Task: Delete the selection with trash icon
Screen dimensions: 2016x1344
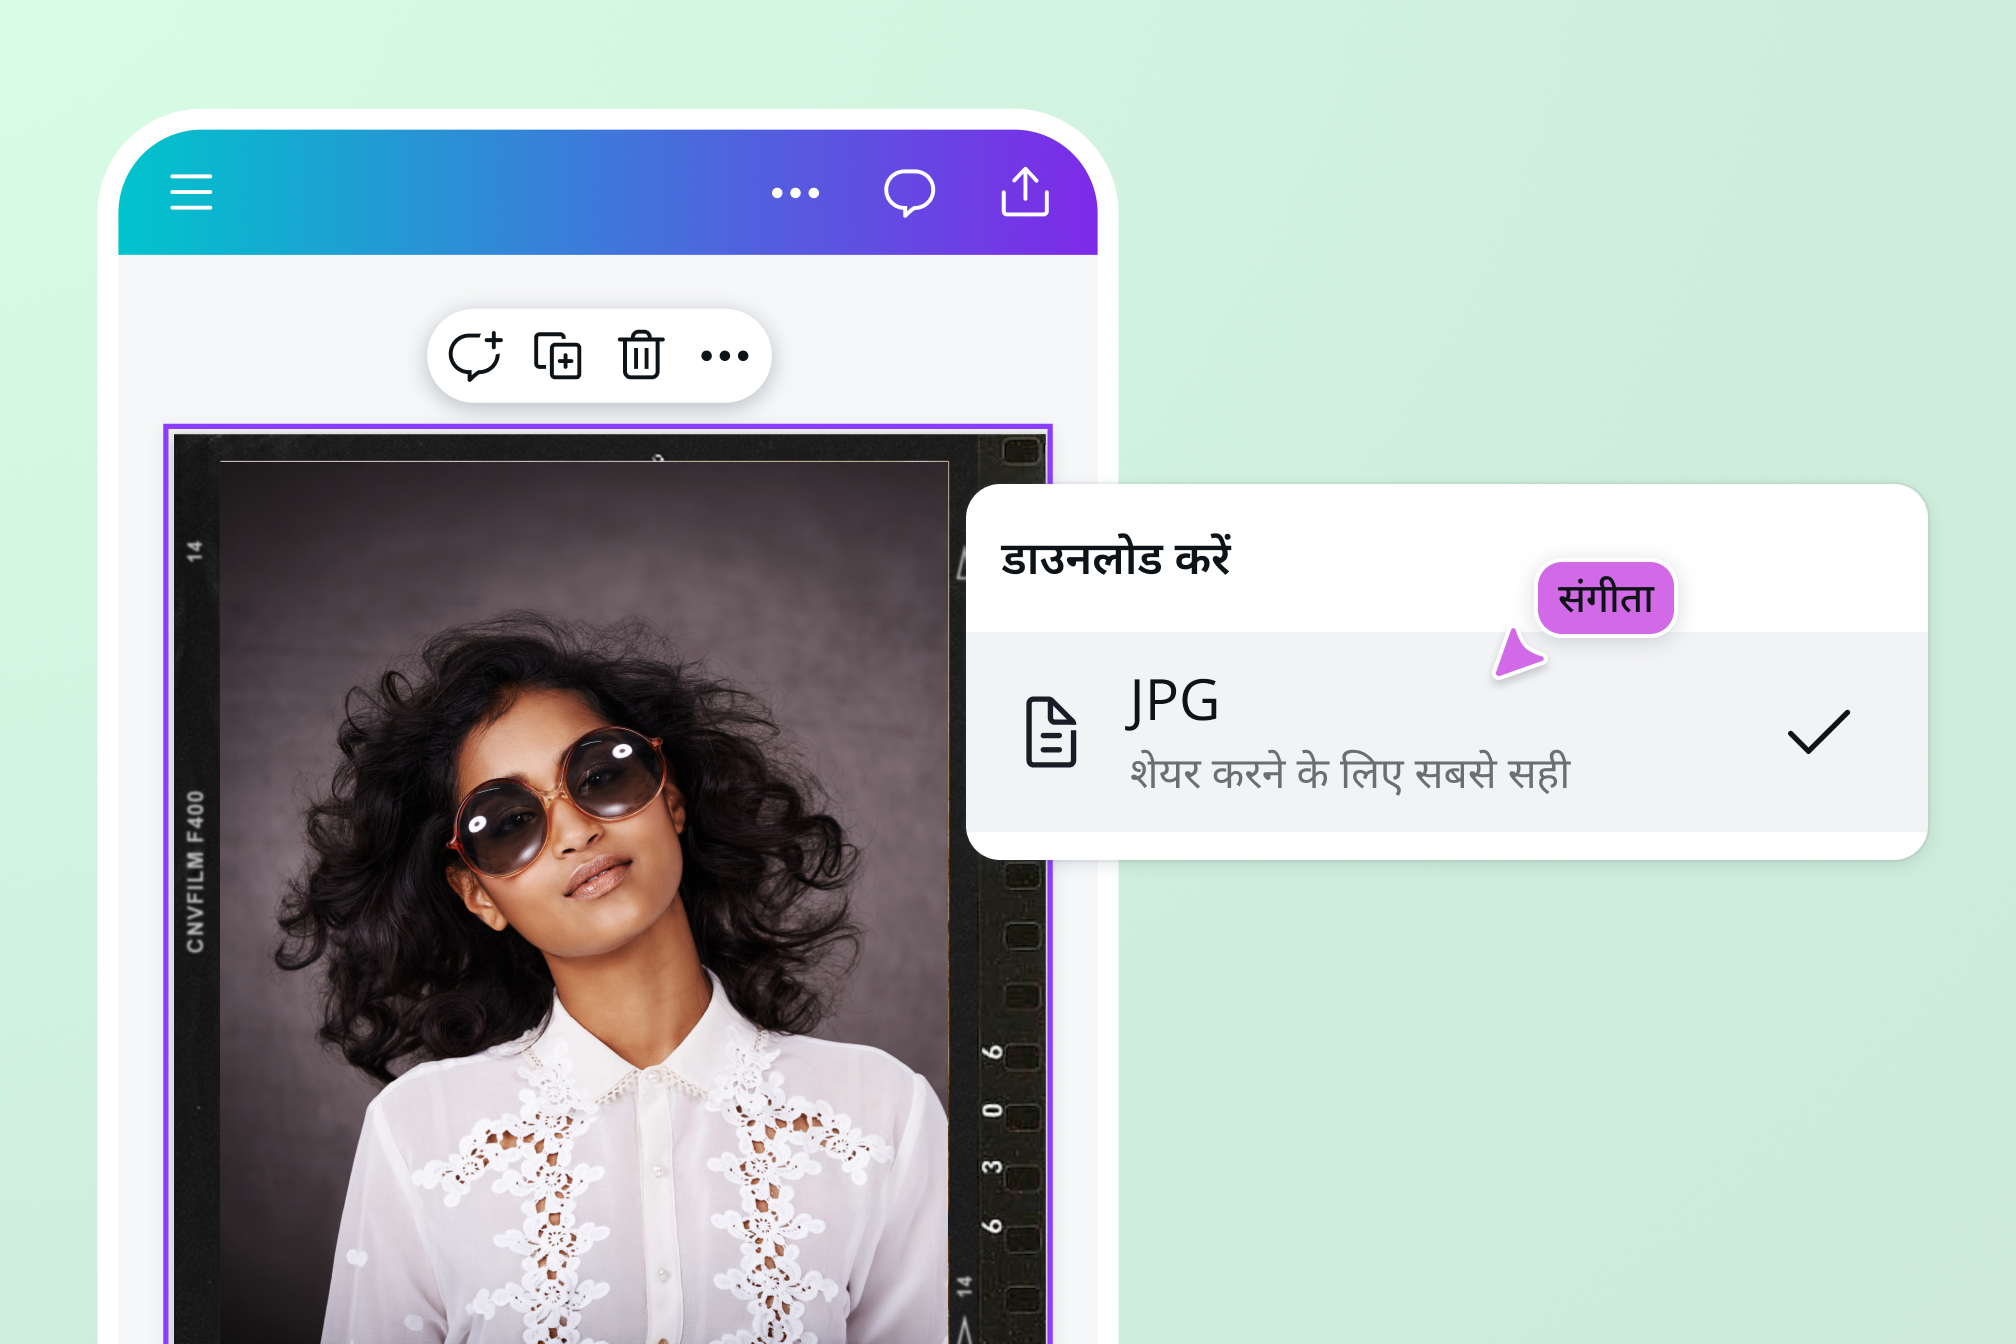Action: point(641,356)
